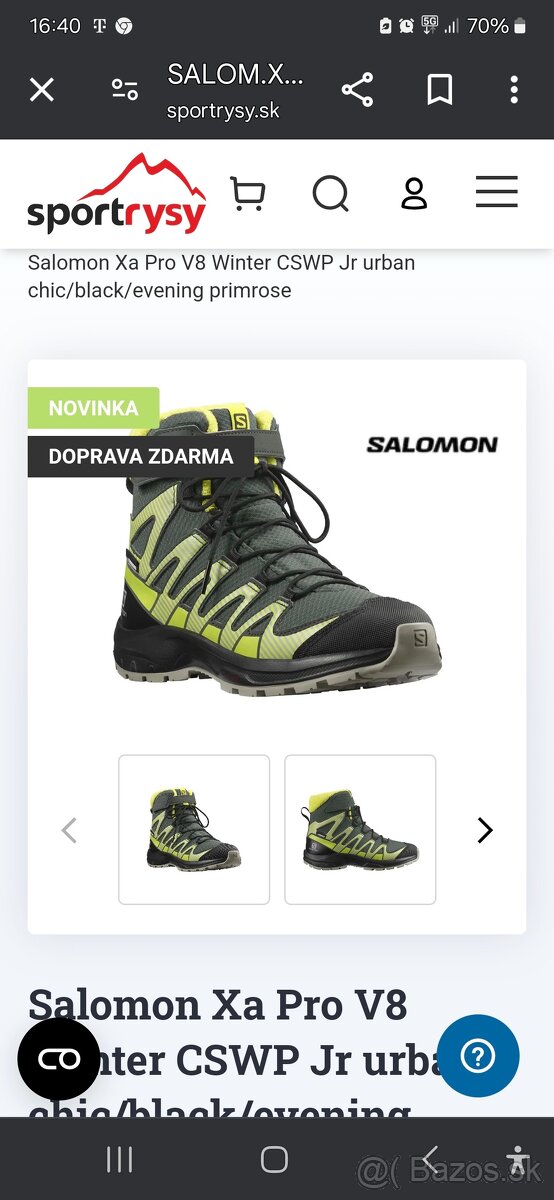
Task: Open the three-dot browser menu
Action: click(x=514, y=90)
